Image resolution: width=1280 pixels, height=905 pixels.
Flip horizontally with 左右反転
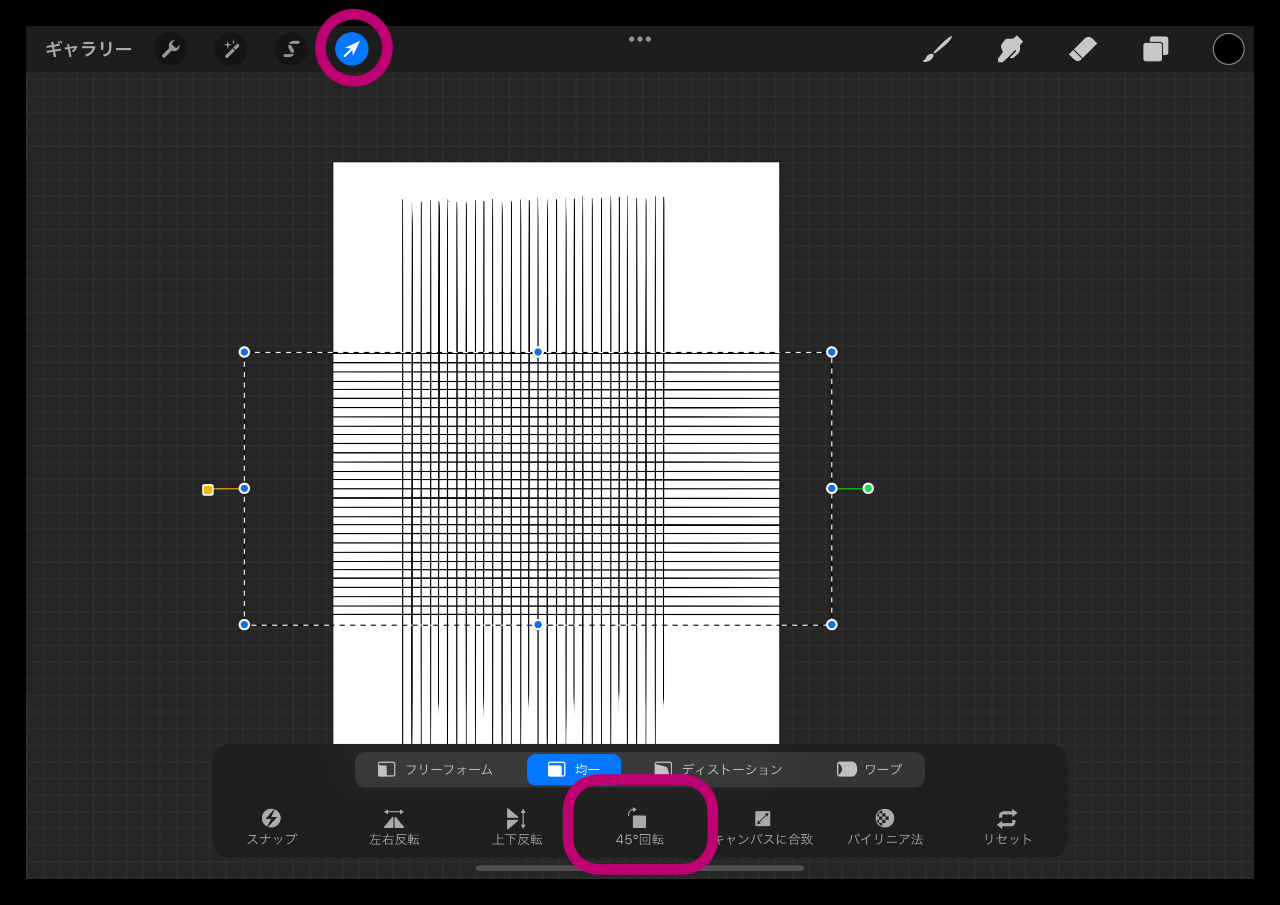[x=394, y=827]
